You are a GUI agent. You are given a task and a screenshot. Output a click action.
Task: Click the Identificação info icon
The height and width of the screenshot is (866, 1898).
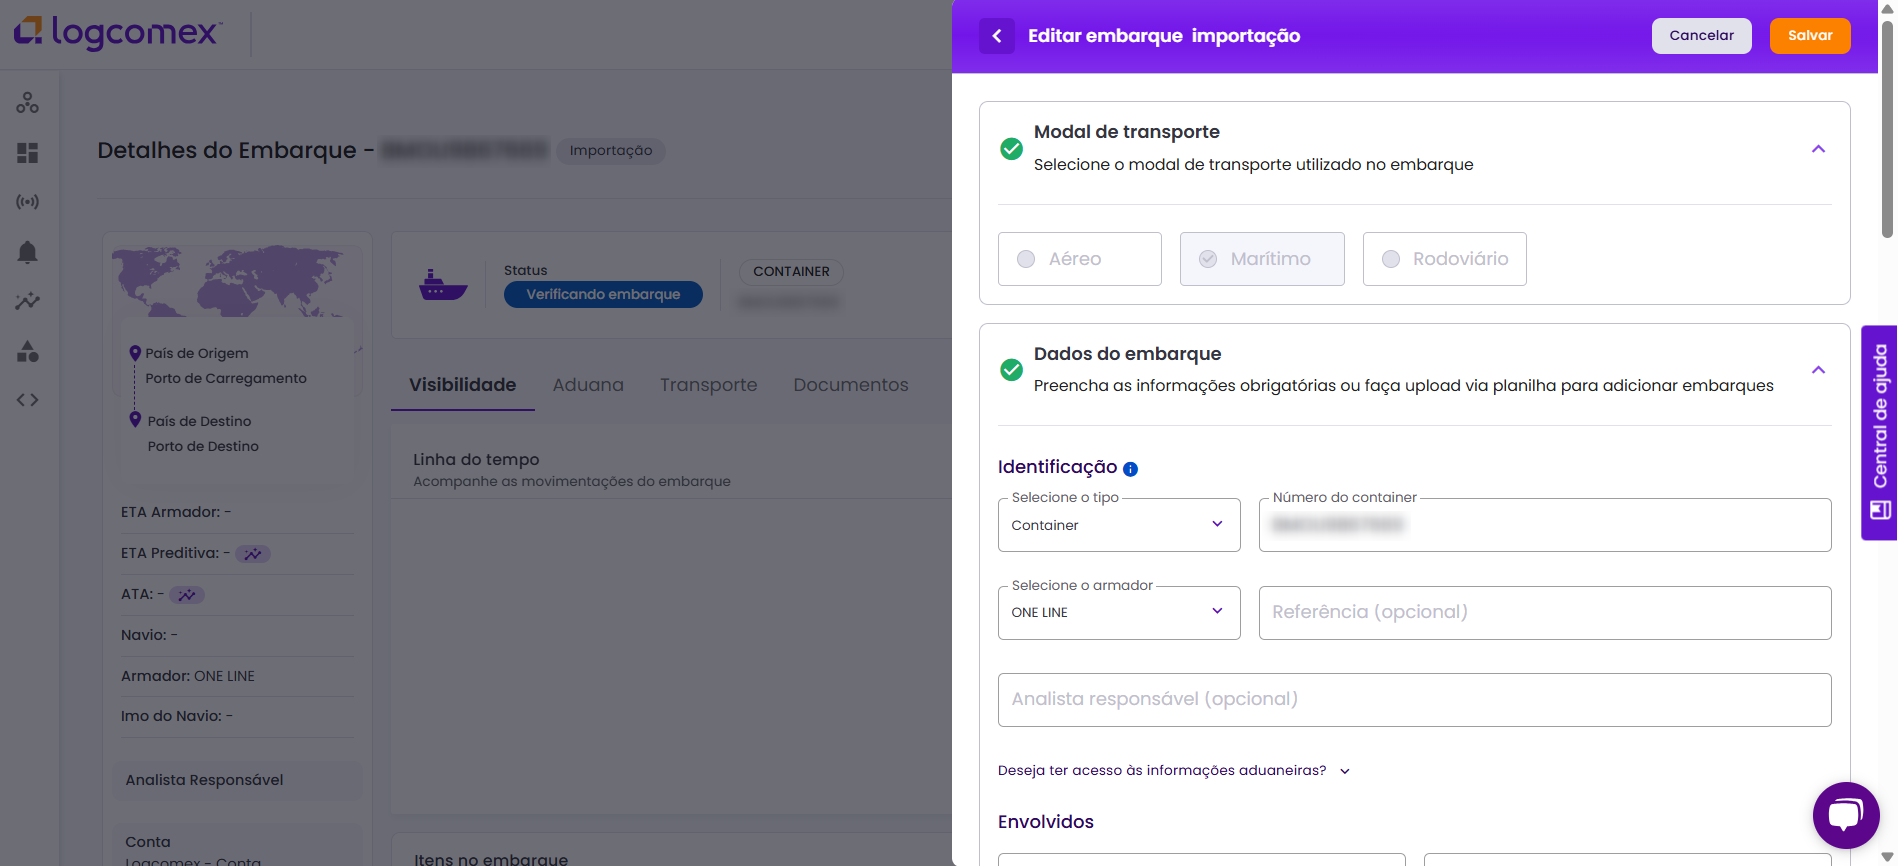point(1130,469)
